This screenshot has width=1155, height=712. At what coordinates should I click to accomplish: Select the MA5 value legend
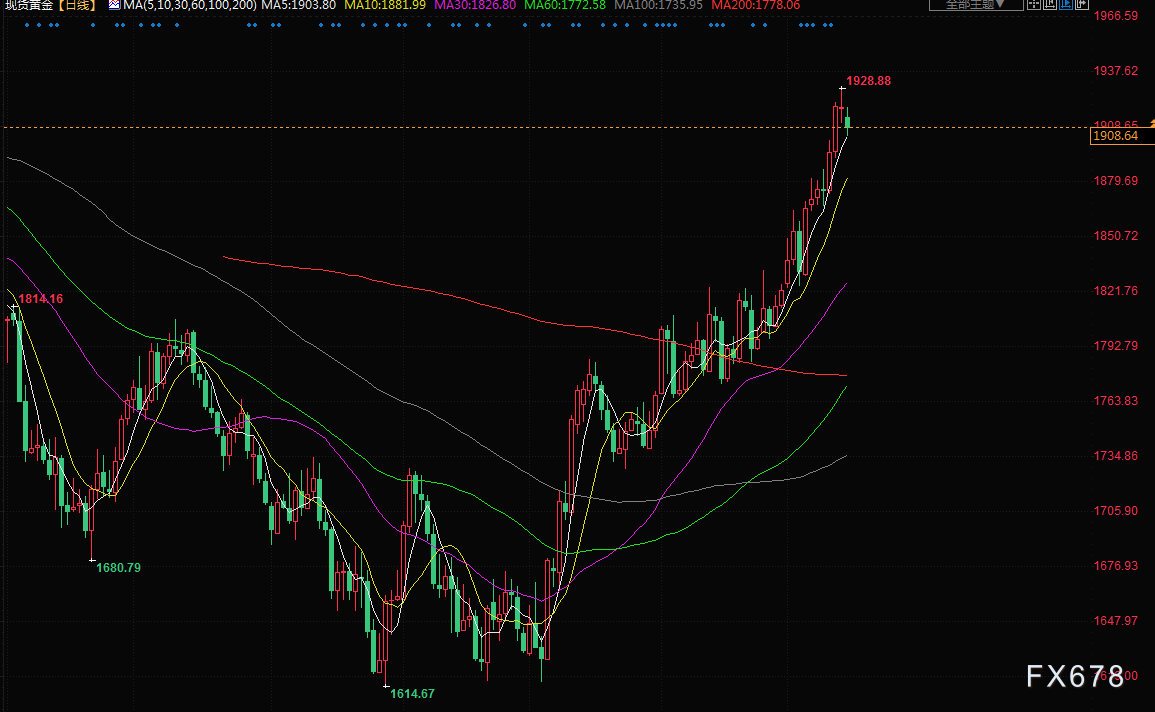(x=298, y=5)
